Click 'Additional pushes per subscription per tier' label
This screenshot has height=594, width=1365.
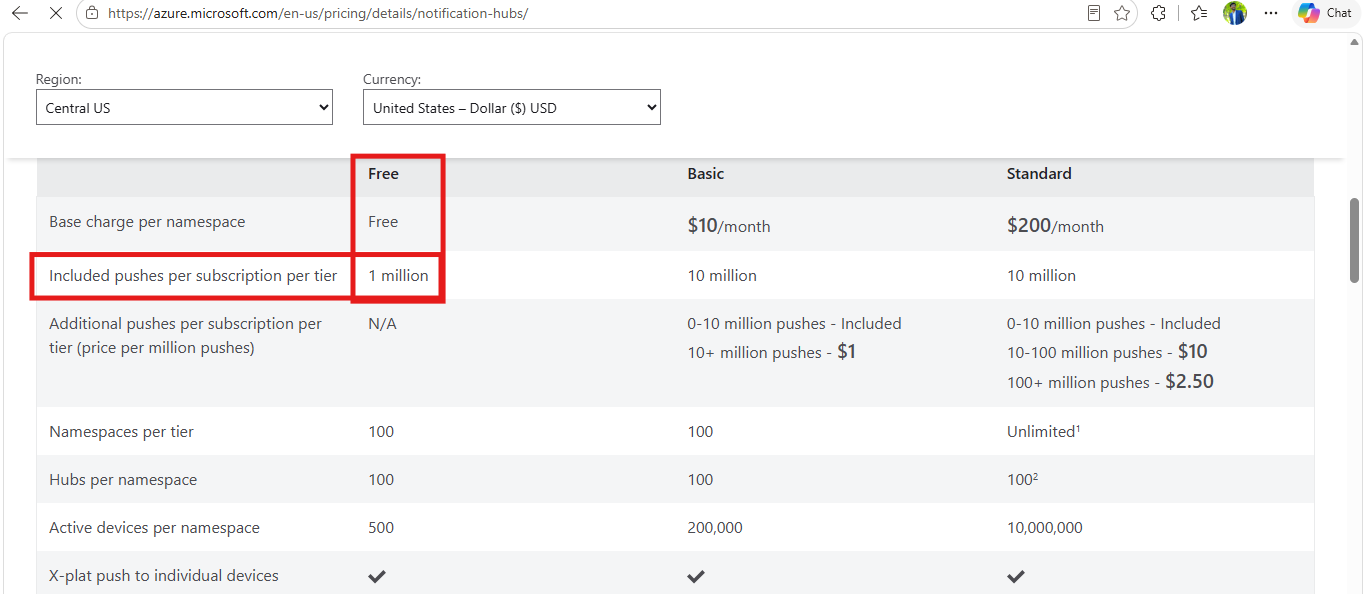(x=185, y=336)
